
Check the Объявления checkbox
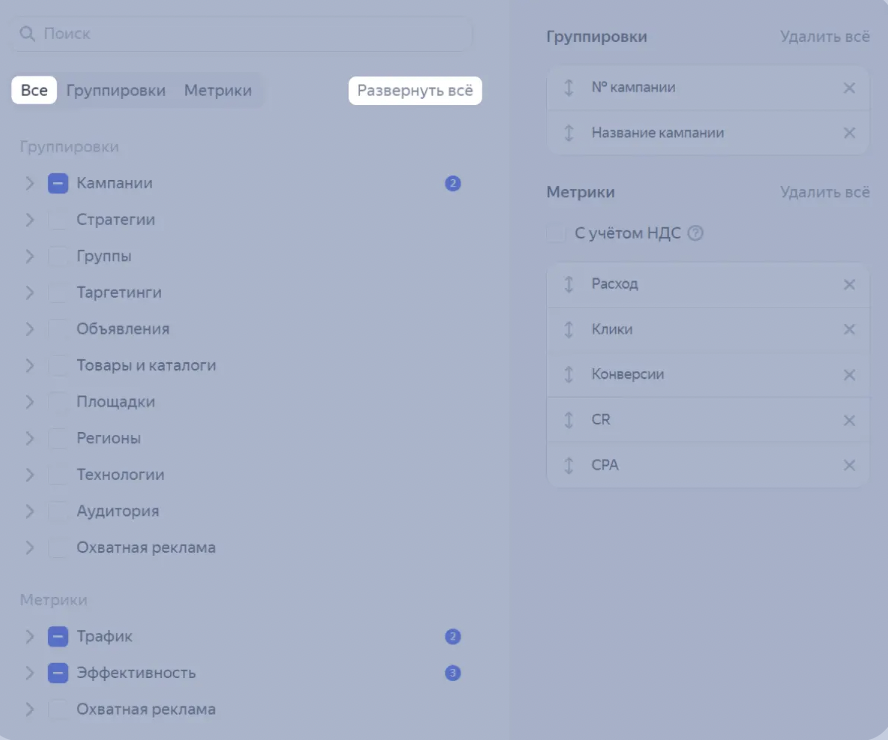(58, 329)
